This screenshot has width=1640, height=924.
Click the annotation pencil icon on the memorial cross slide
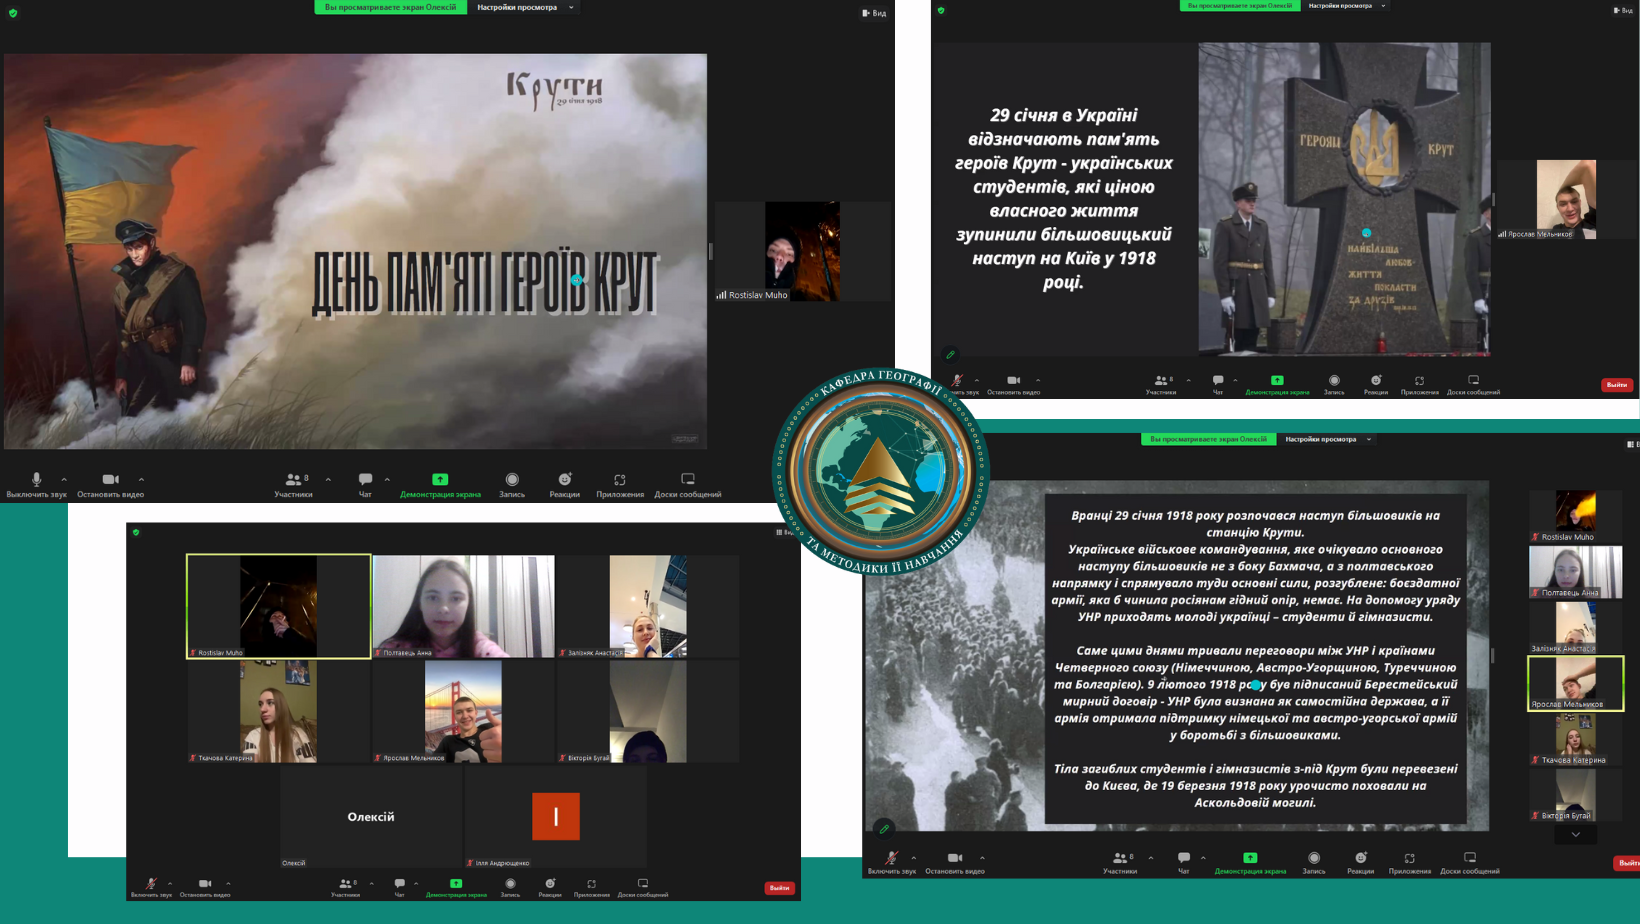click(x=950, y=354)
